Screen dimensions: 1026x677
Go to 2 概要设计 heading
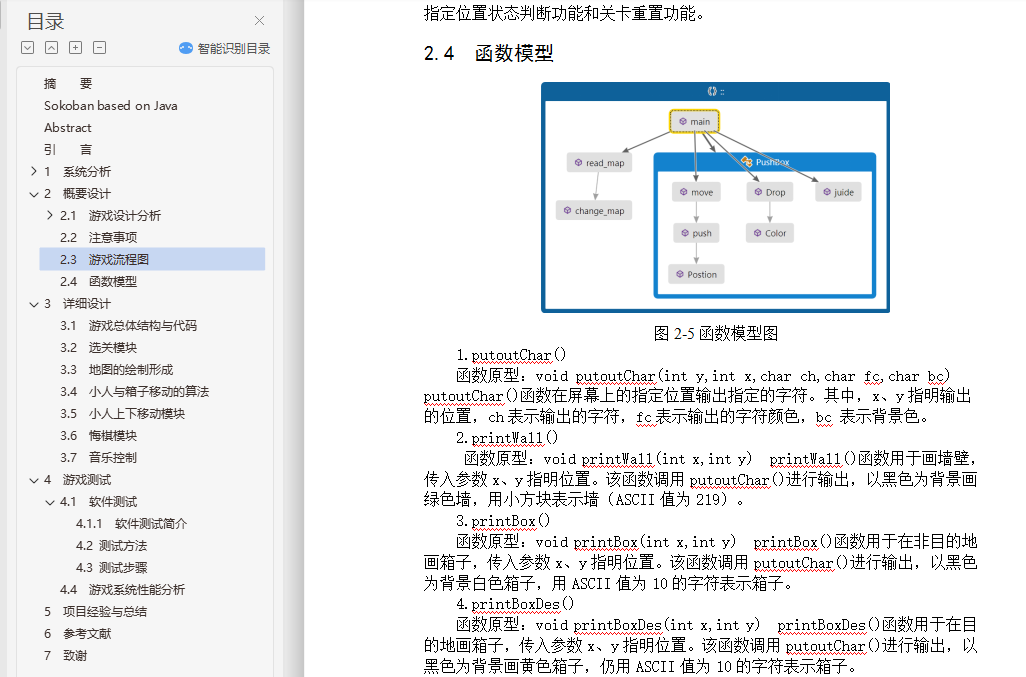coord(78,194)
